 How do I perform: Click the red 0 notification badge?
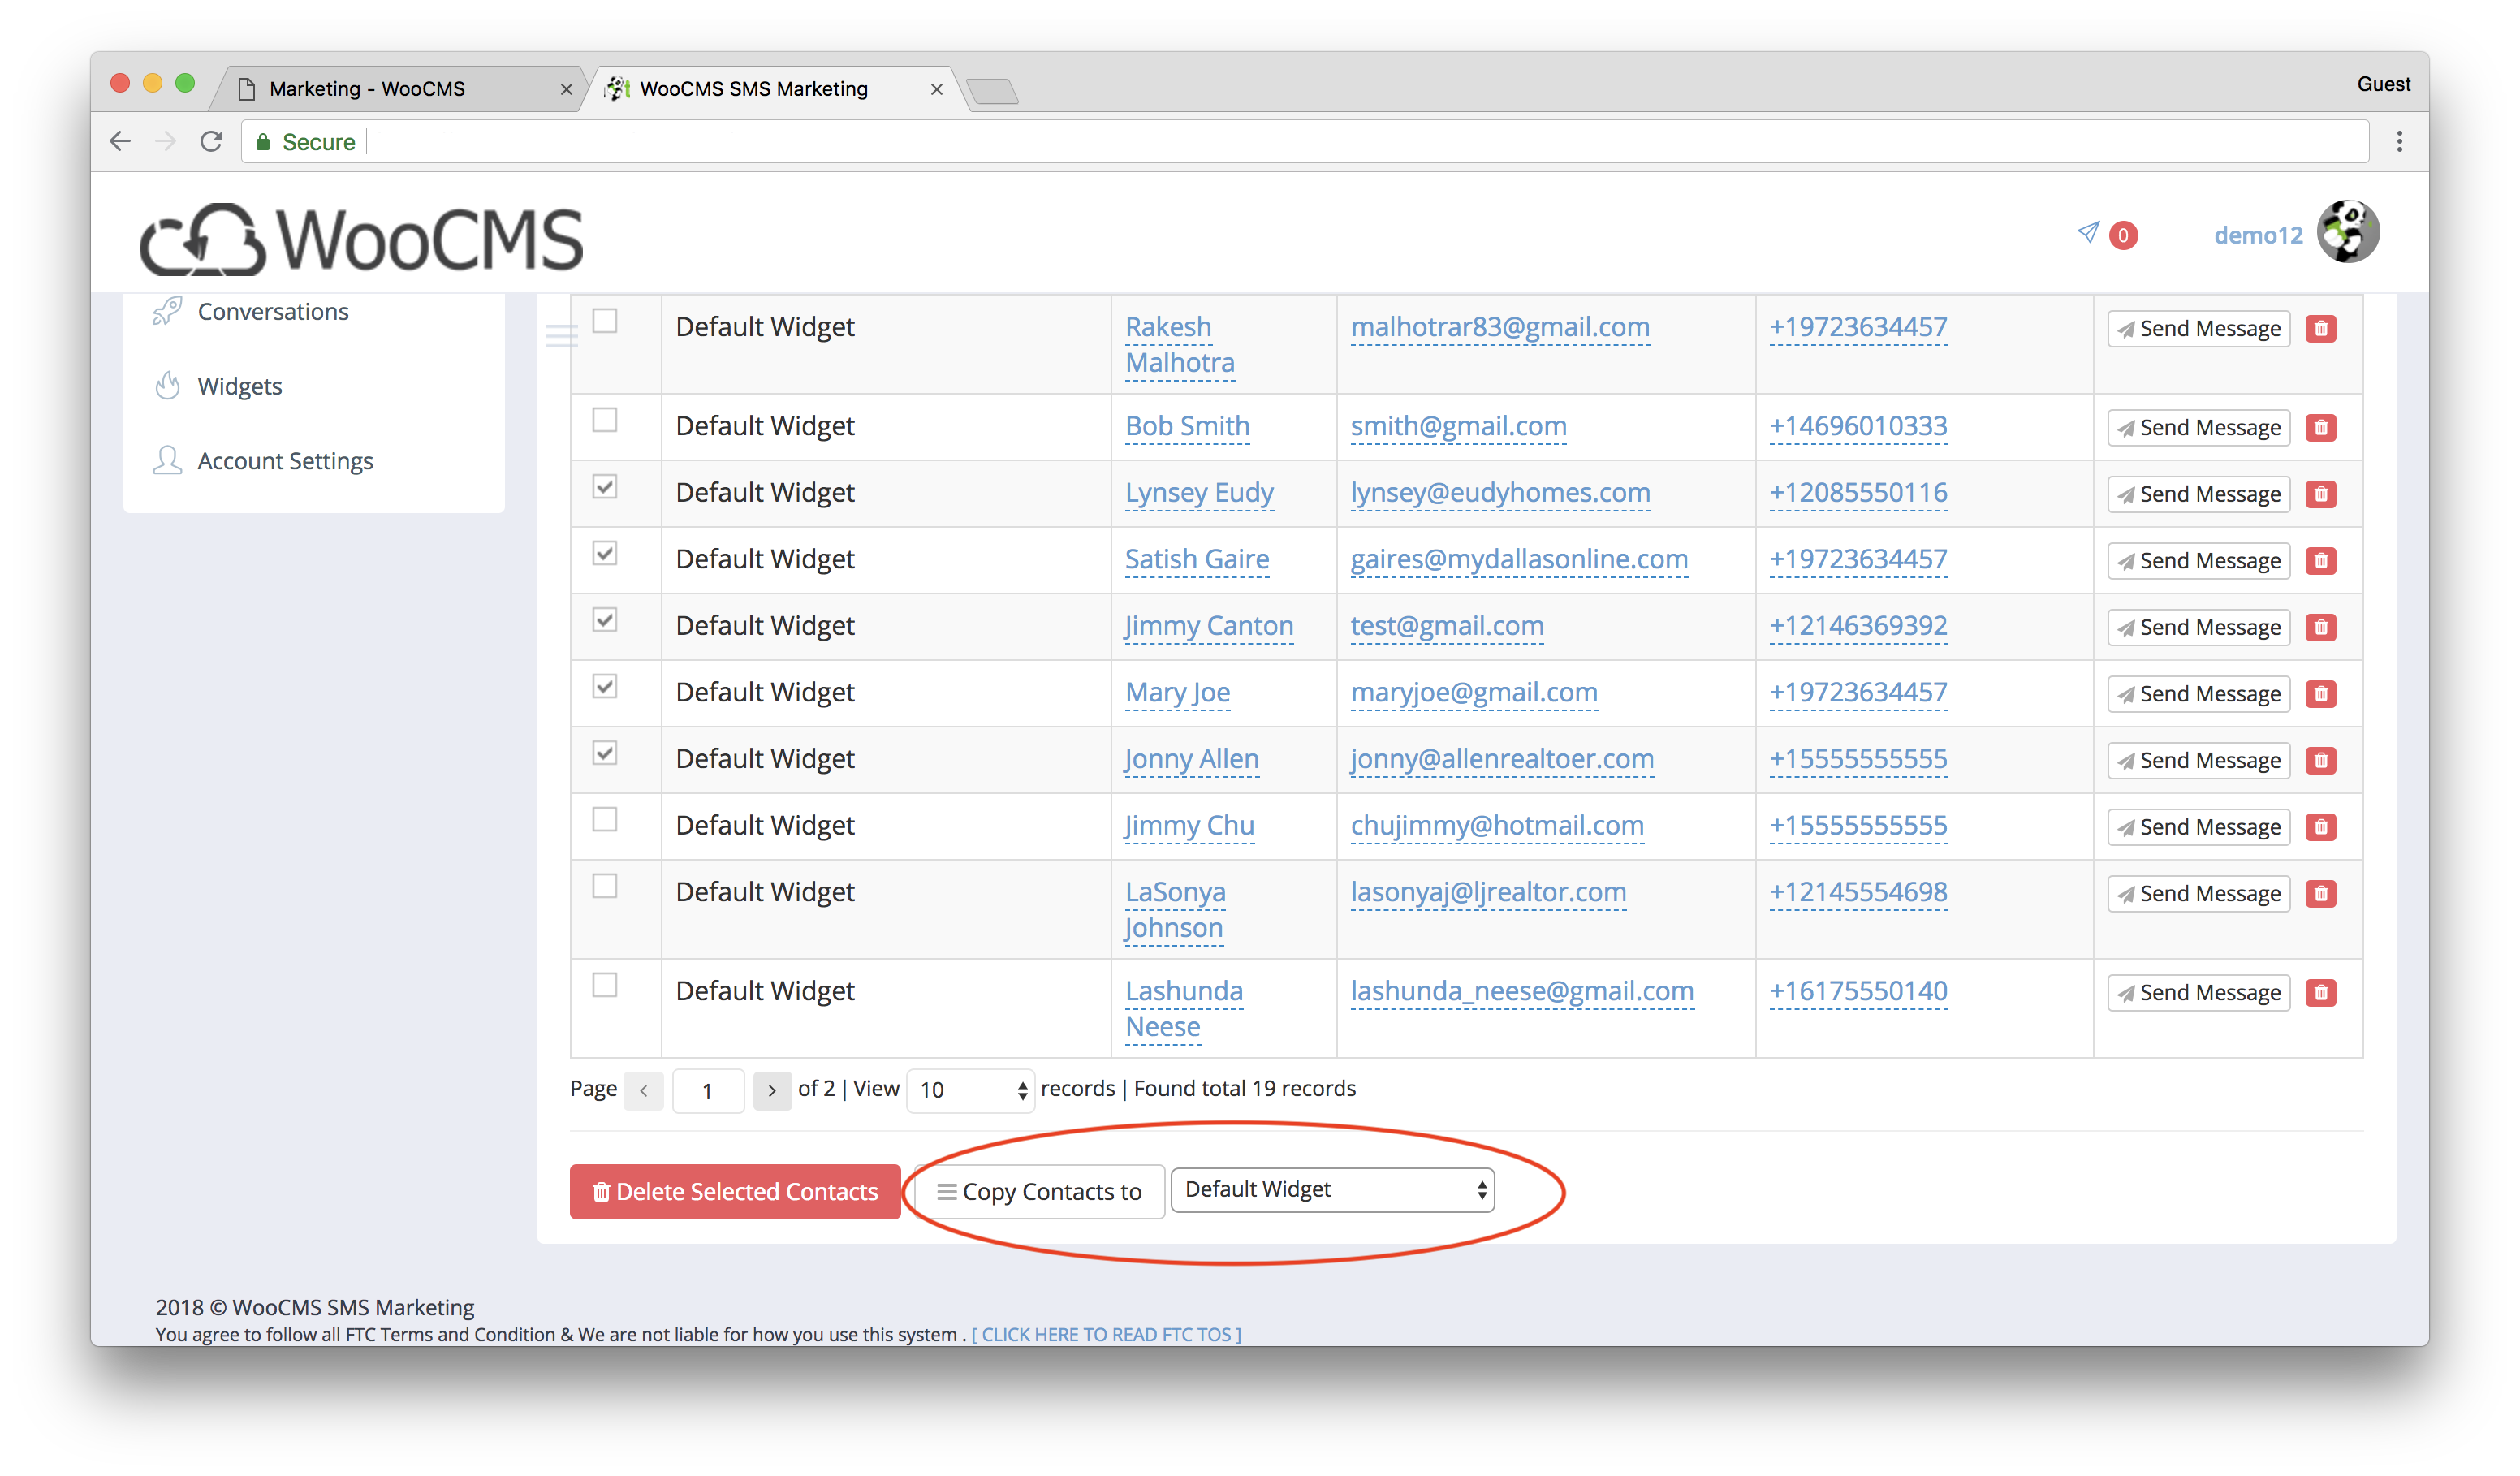coord(2122,235)
